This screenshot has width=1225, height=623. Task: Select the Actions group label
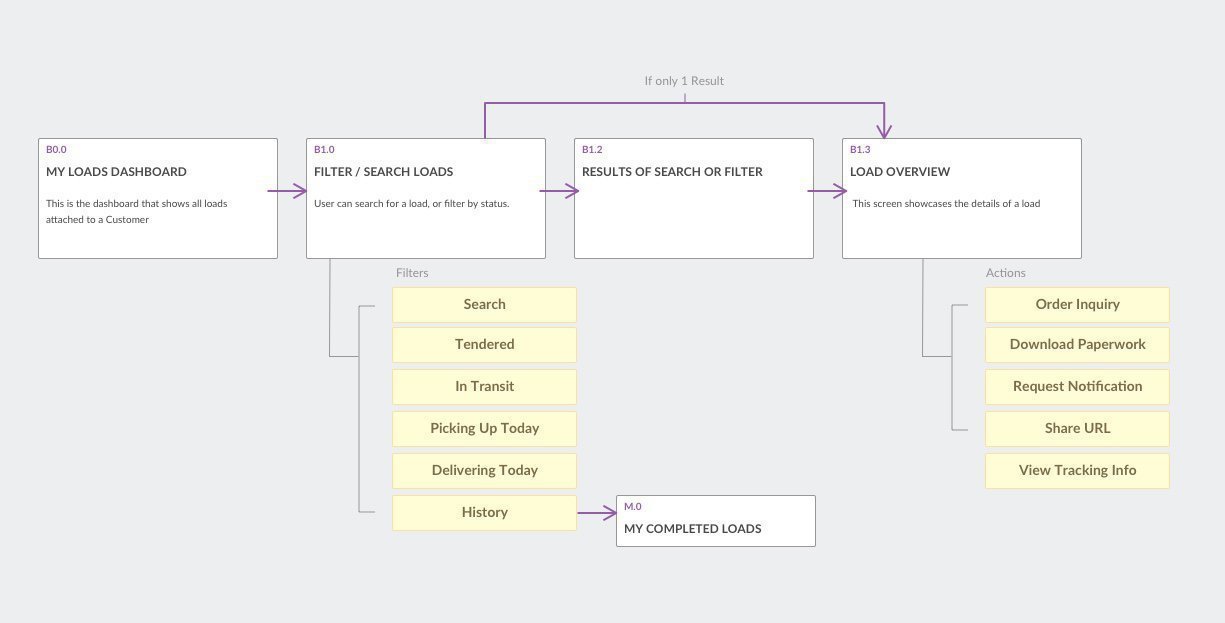[x=1006, y=273]
